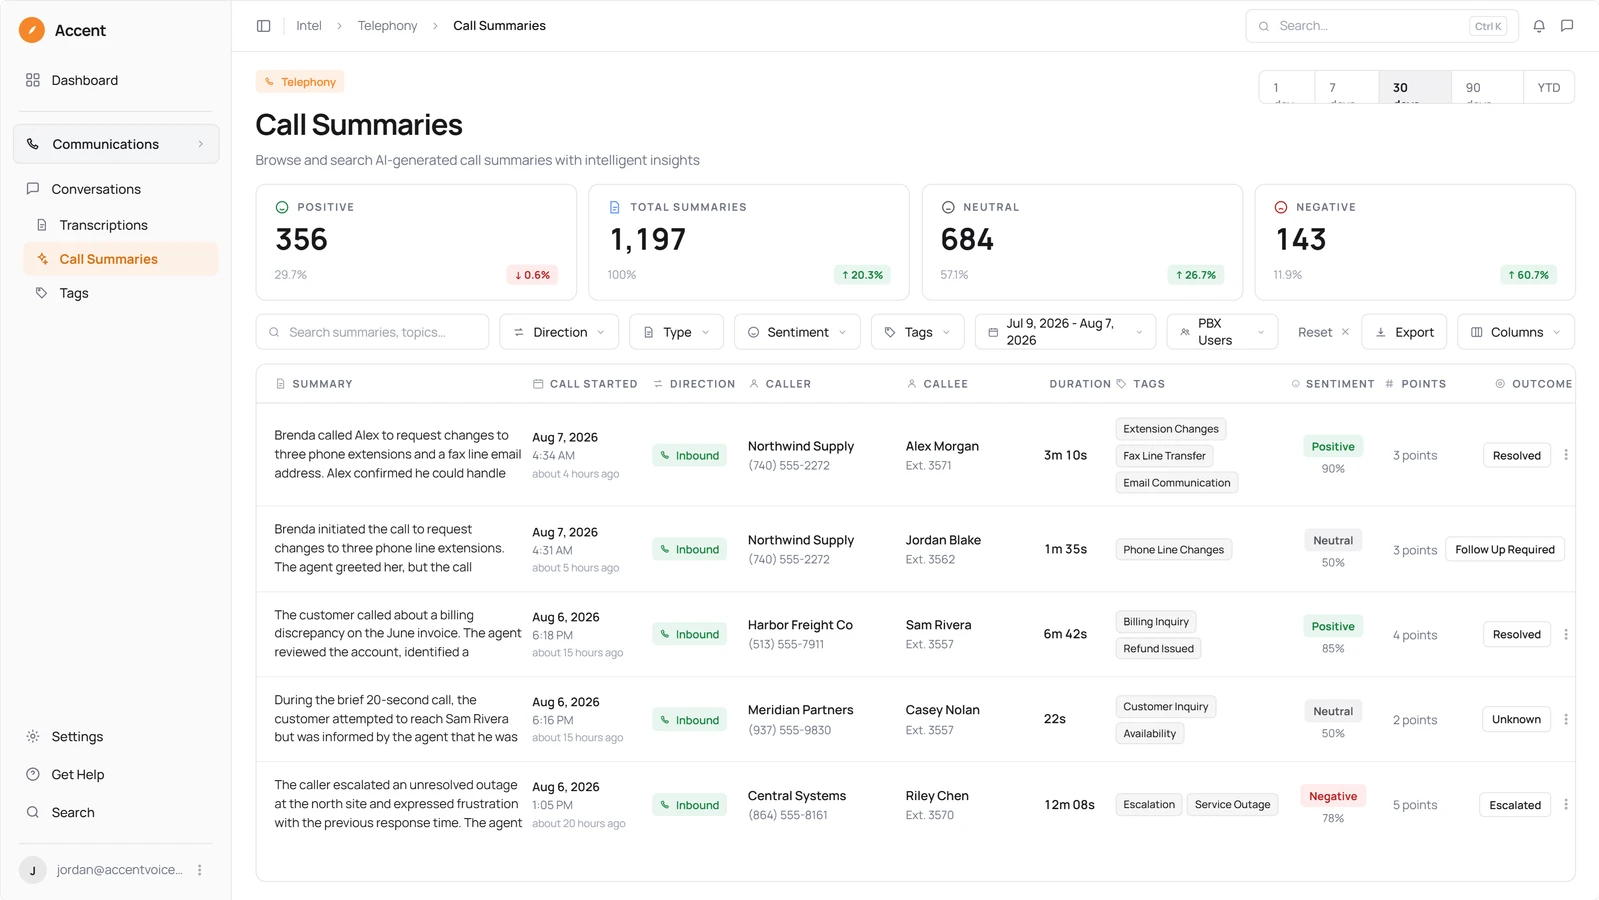1599x900 pixels.
Task: Click the Telephony badge
Action: coord(300,82)
